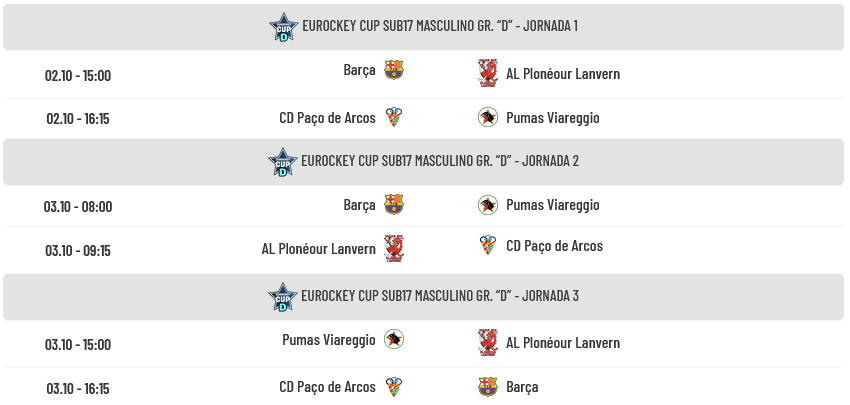Click CD Paço de Arcos crest in 02.10 16:15 match
The height and width of the screenshot is (405, 850).
click(394, 117)
